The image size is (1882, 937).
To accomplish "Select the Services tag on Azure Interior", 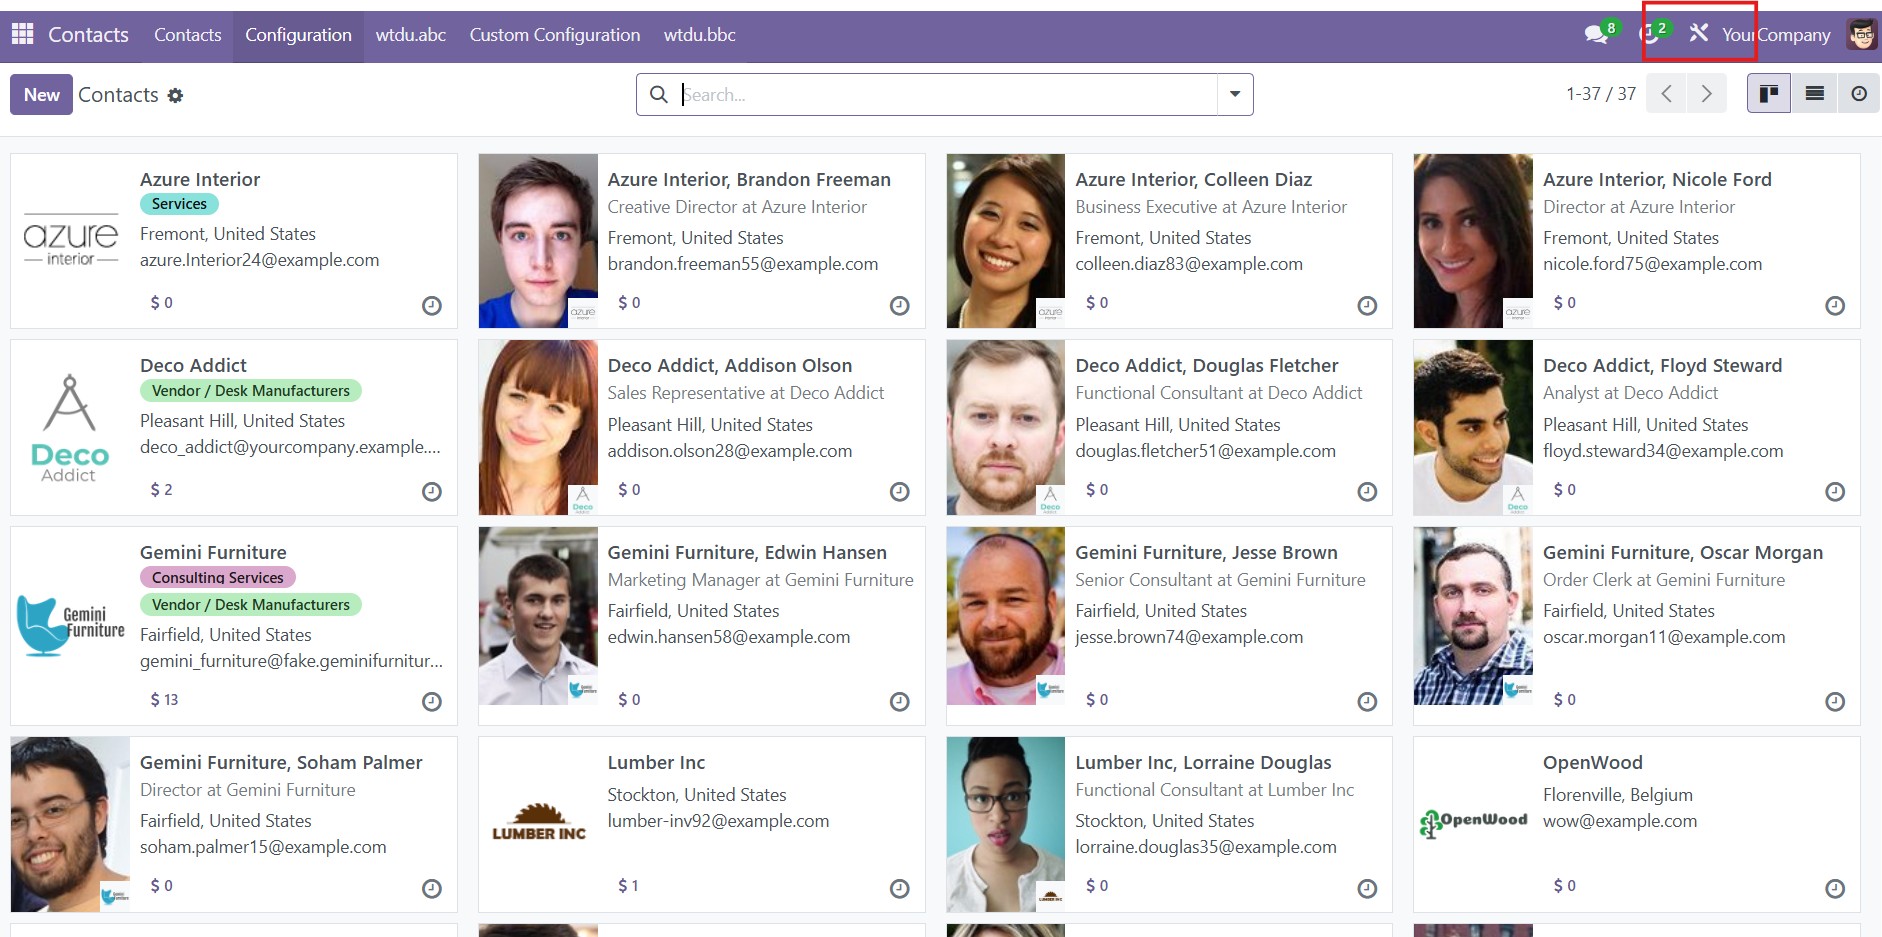I will point(178,203).
